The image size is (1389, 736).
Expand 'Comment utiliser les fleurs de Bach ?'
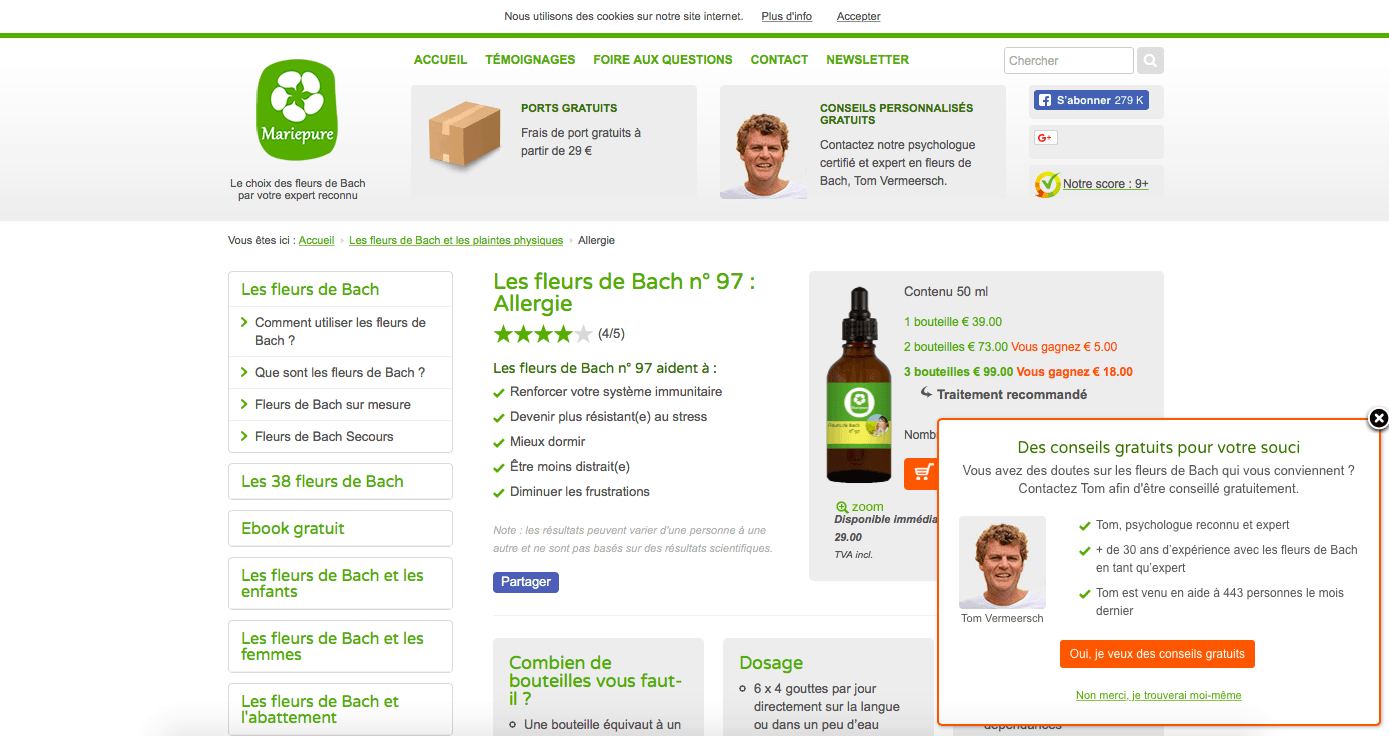click(340, 331)
